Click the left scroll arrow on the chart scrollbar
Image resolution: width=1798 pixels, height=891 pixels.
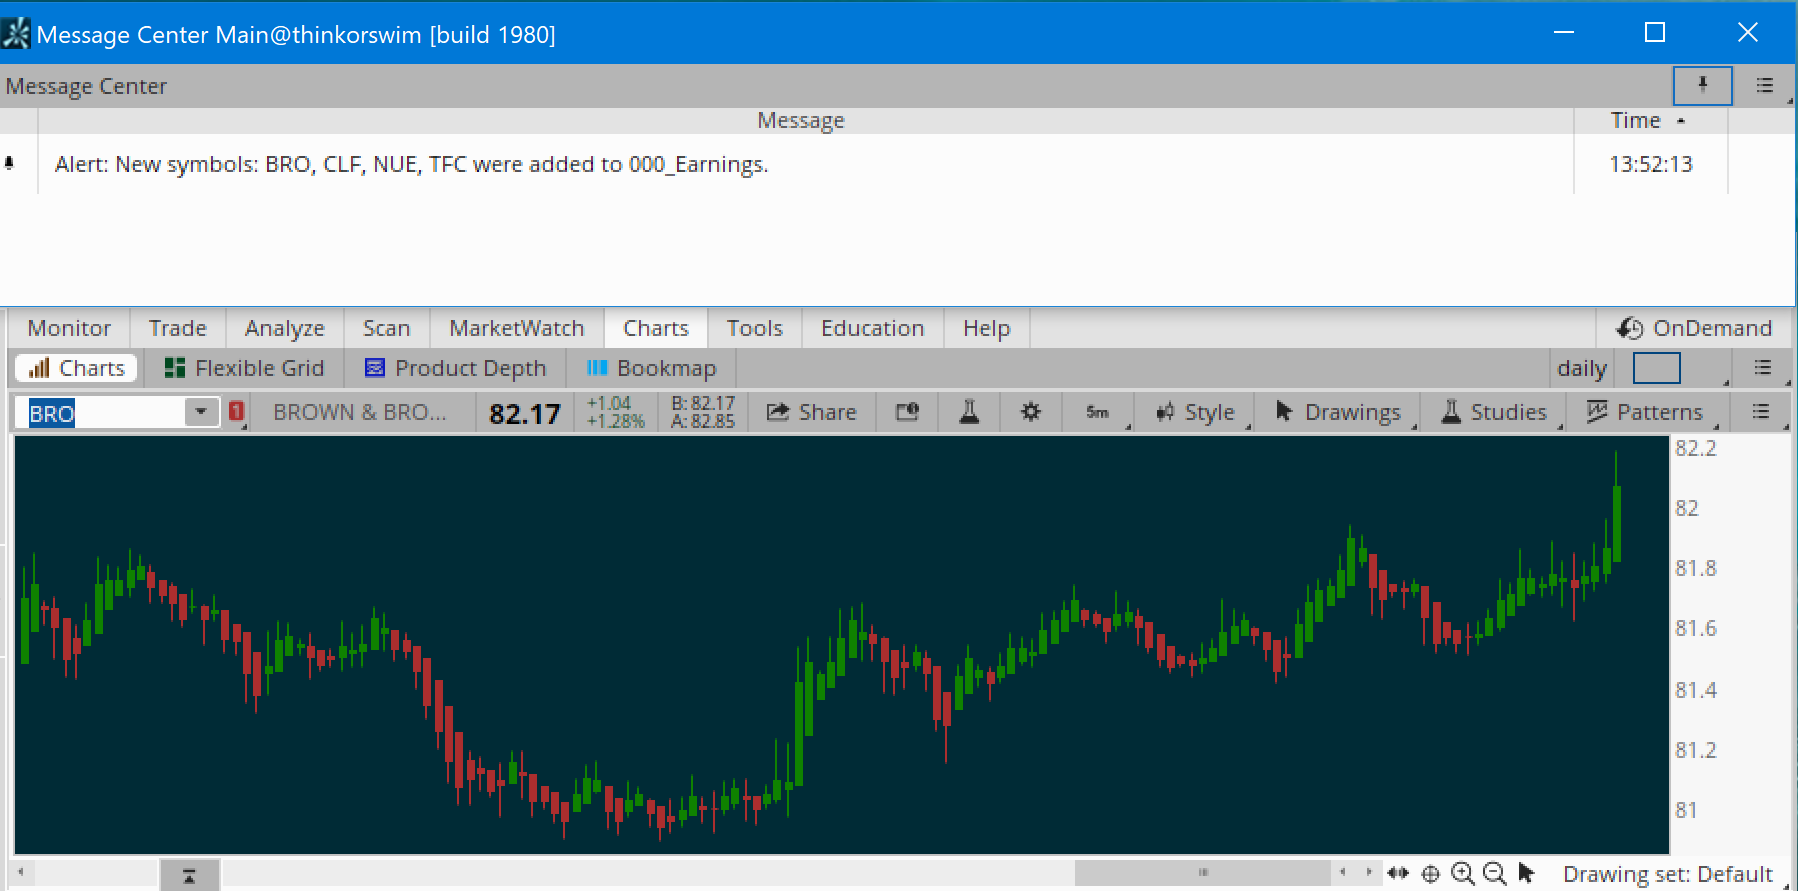click(20, 873)
